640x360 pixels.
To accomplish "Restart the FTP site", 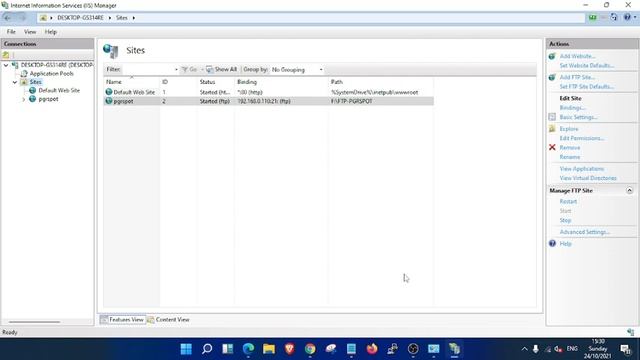I will pos(568,201).
